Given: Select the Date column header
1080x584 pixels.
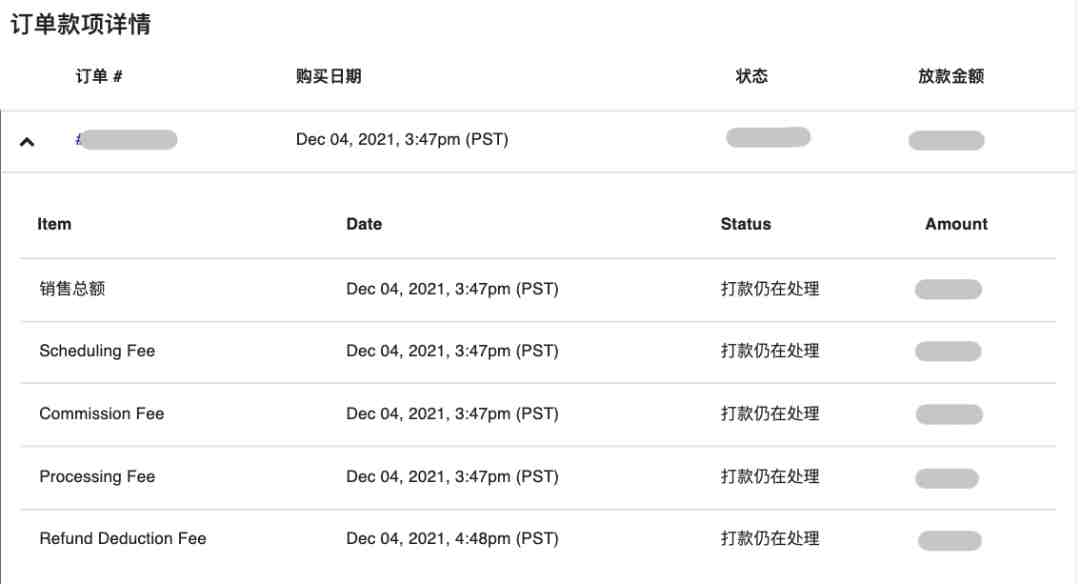Looking at the screenshot, I should click(x=364, y=225).
